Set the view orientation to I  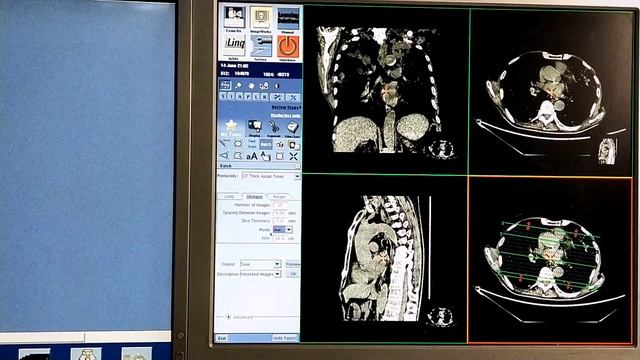231,97
